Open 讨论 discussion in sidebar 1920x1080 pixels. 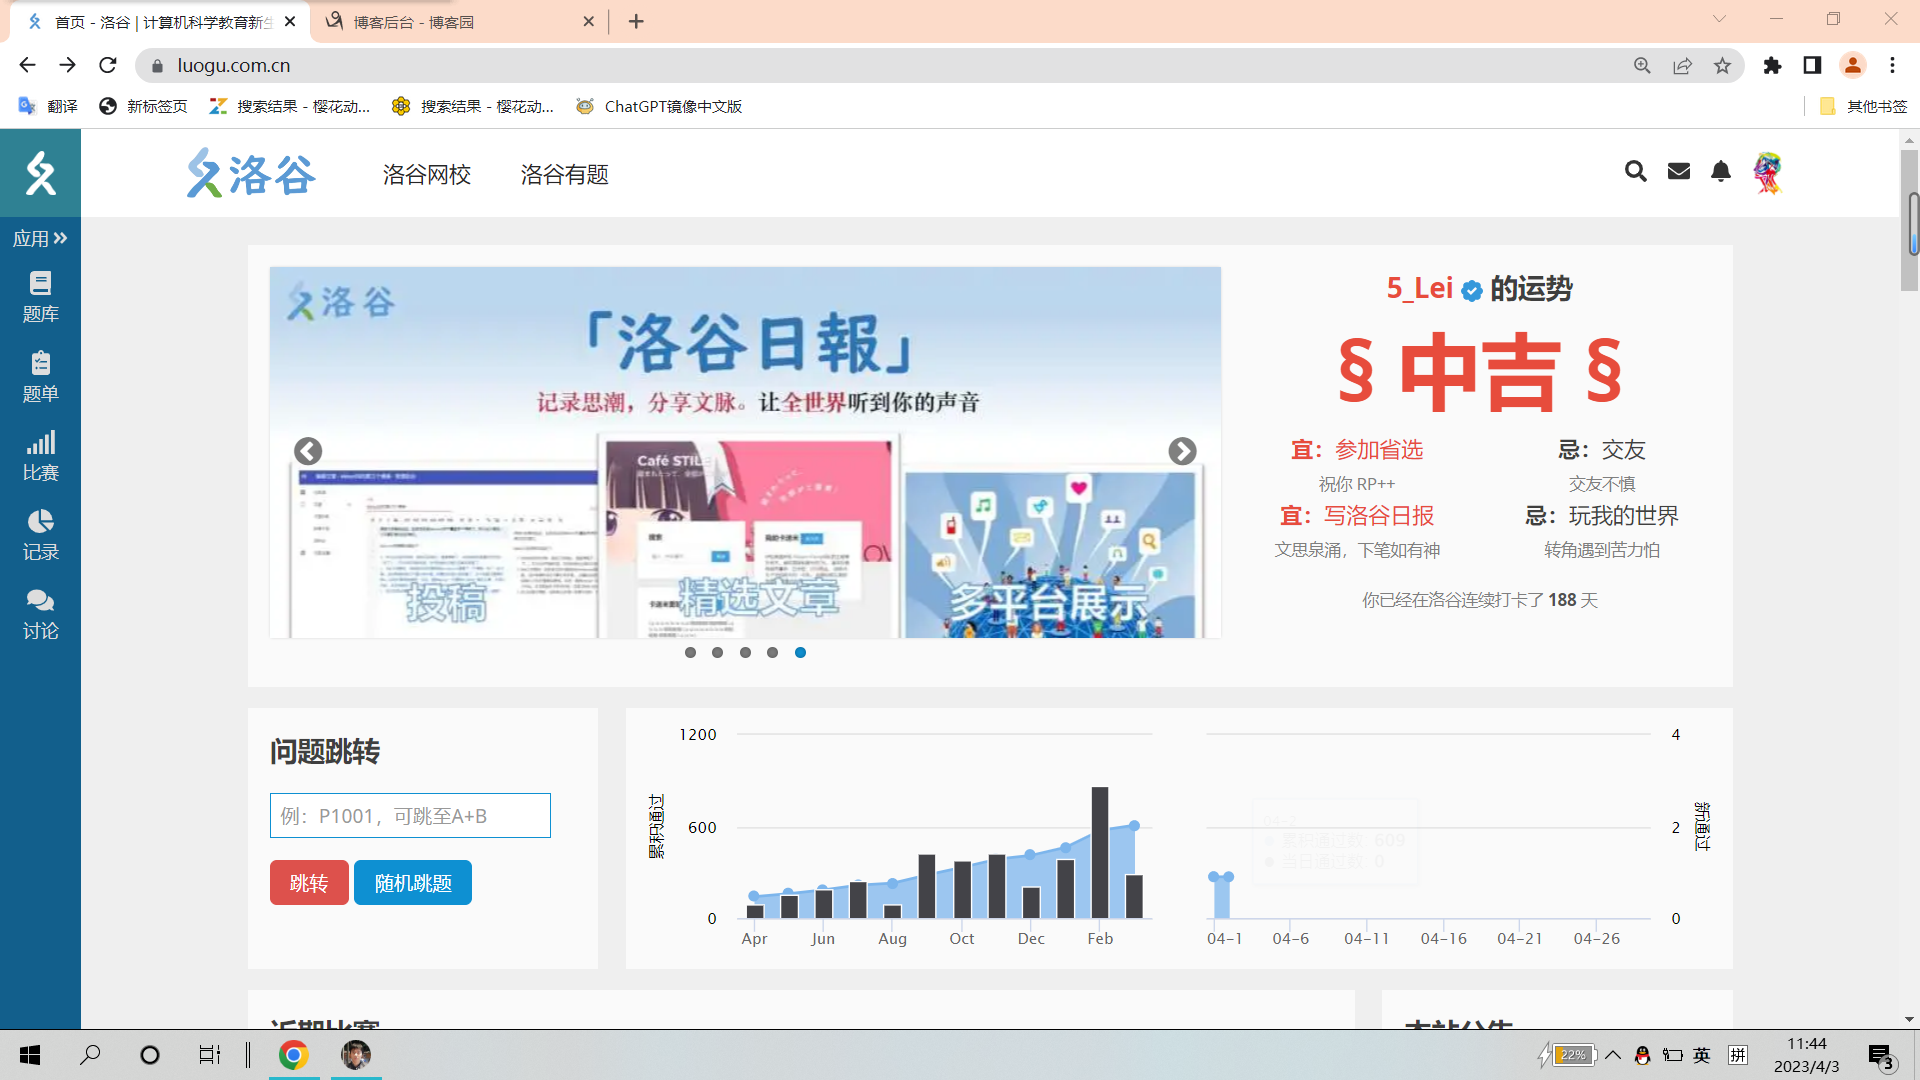(40, 613)
